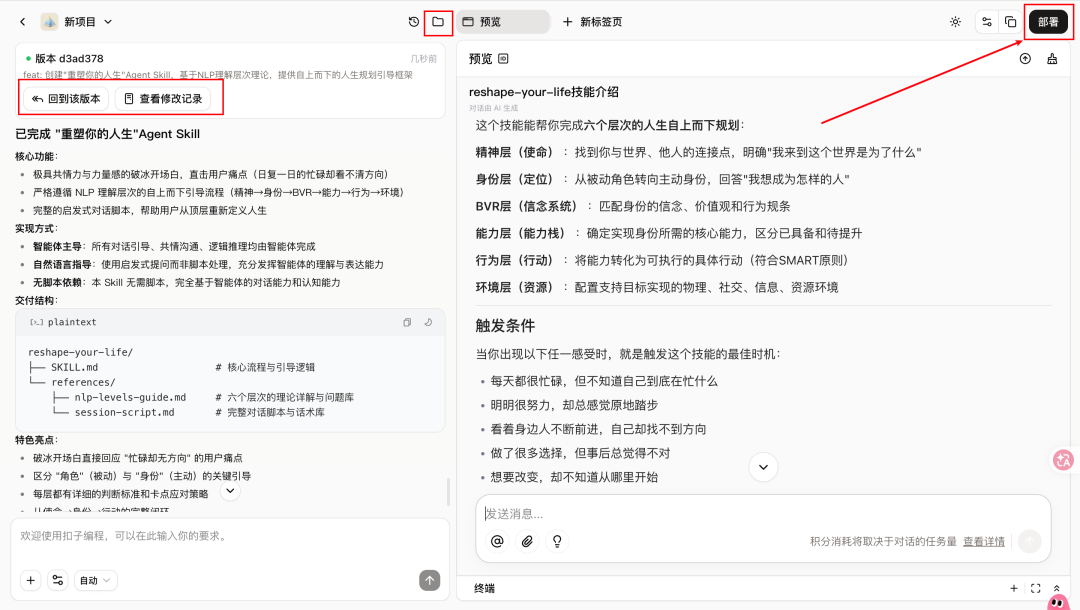The image size is (1080, 610).
Task: Open the settings sliders icon near 部署
Action: coord(985,21)
